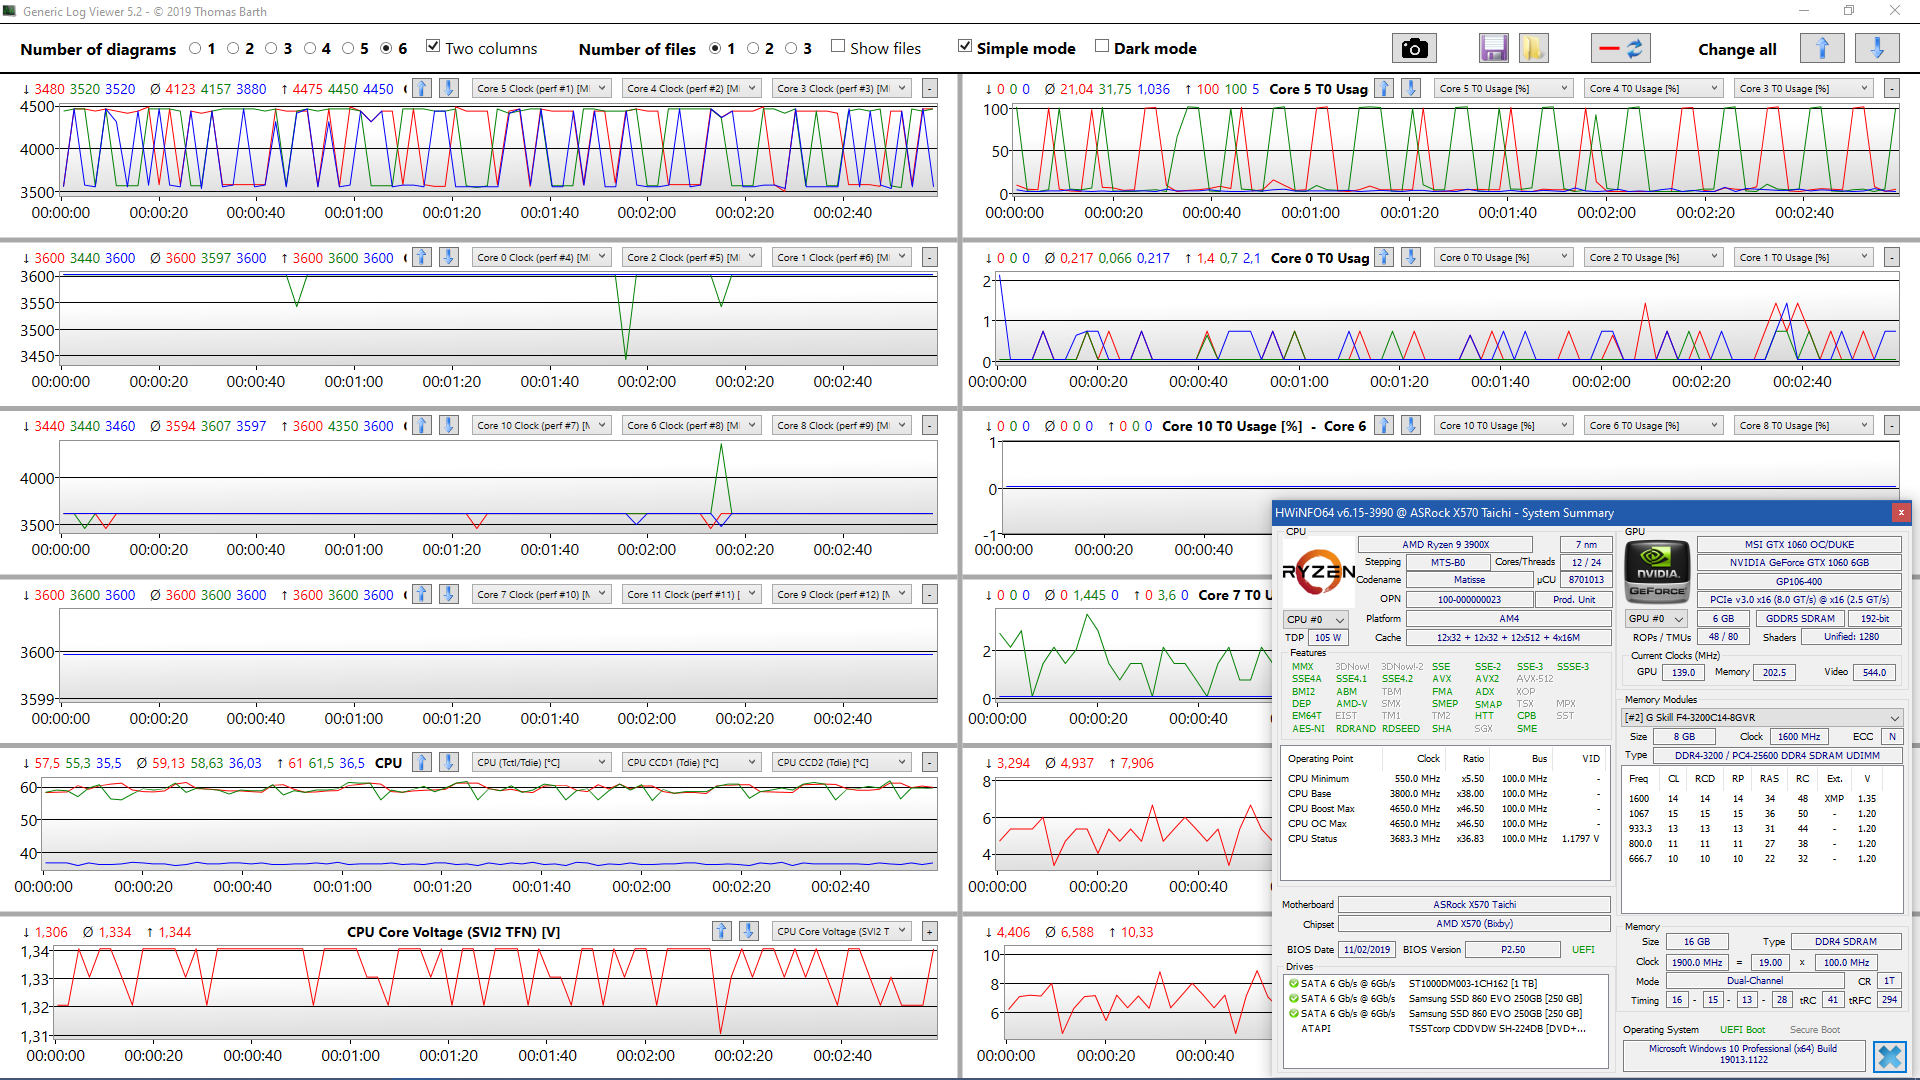
Task: Click the red line refresh button
Action: point(1620,48)
